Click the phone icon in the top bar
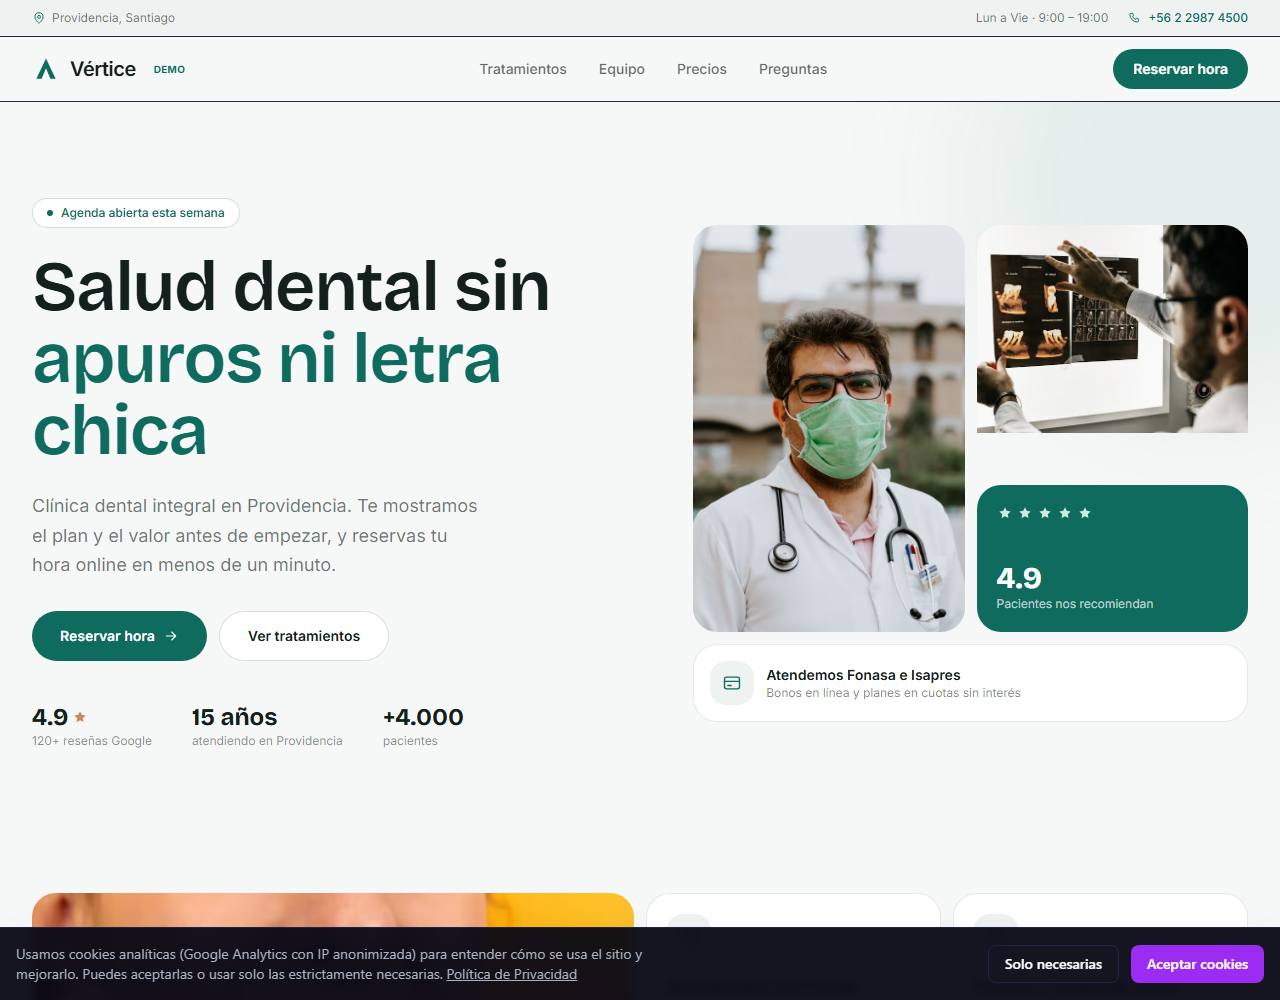Image resolution: width=1280 pixels, height=1000 pixels. tap(1134, 18)
